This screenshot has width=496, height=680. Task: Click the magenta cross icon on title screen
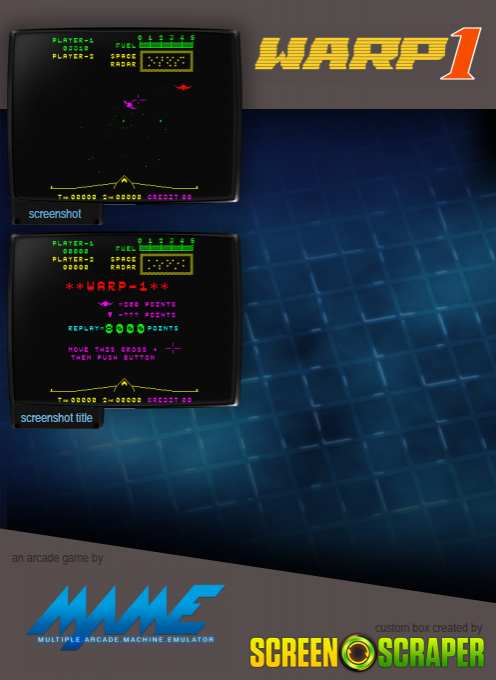tap(173, 348)
